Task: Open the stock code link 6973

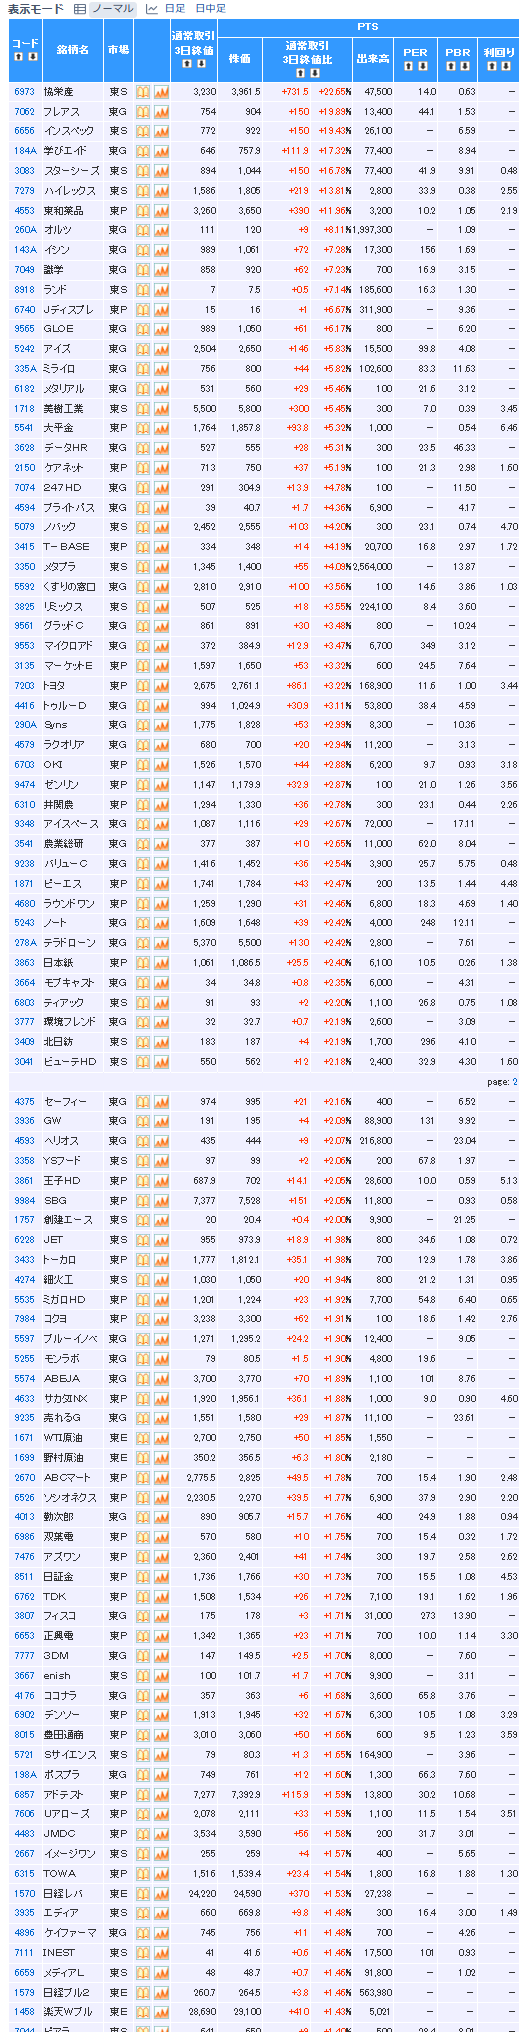Action: pos(24,92)
